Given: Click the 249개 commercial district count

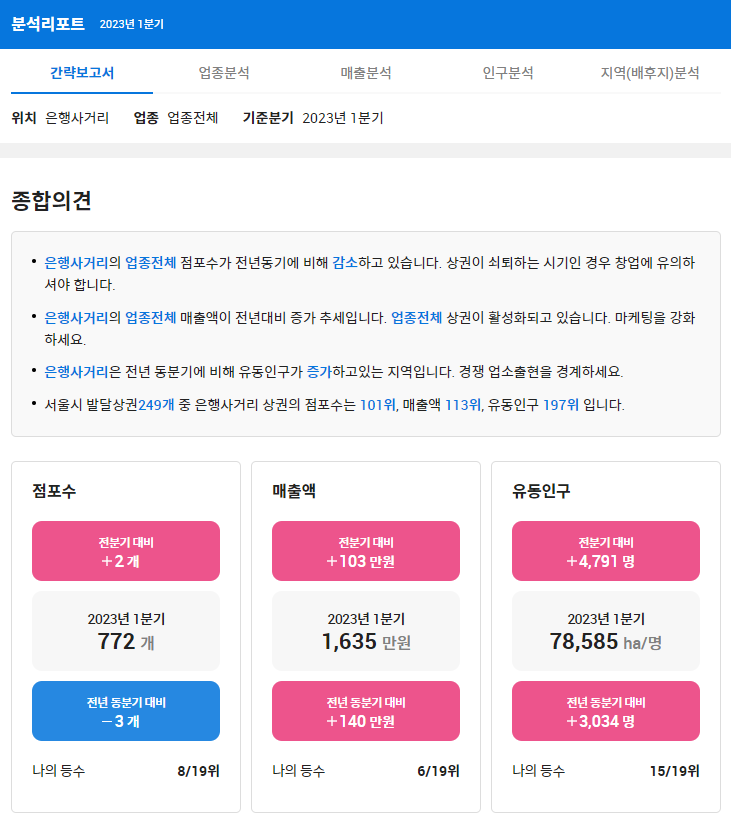Looking at the screenshot, I should (156, 405).
